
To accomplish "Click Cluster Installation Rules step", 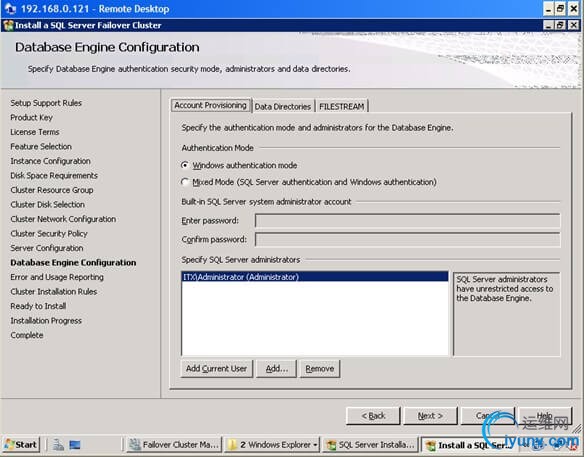I will [x=54, y=292].
